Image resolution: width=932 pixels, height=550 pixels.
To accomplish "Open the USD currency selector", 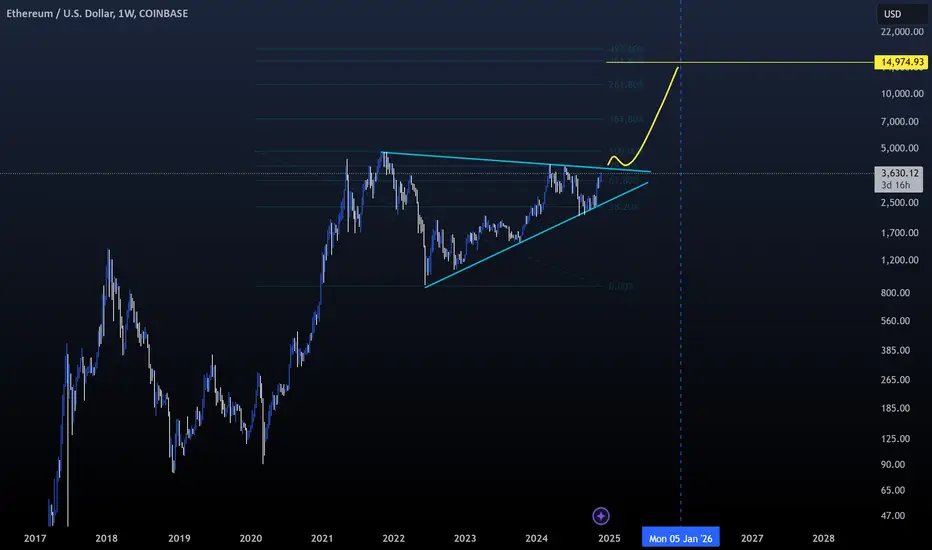I will pos(900,14).
